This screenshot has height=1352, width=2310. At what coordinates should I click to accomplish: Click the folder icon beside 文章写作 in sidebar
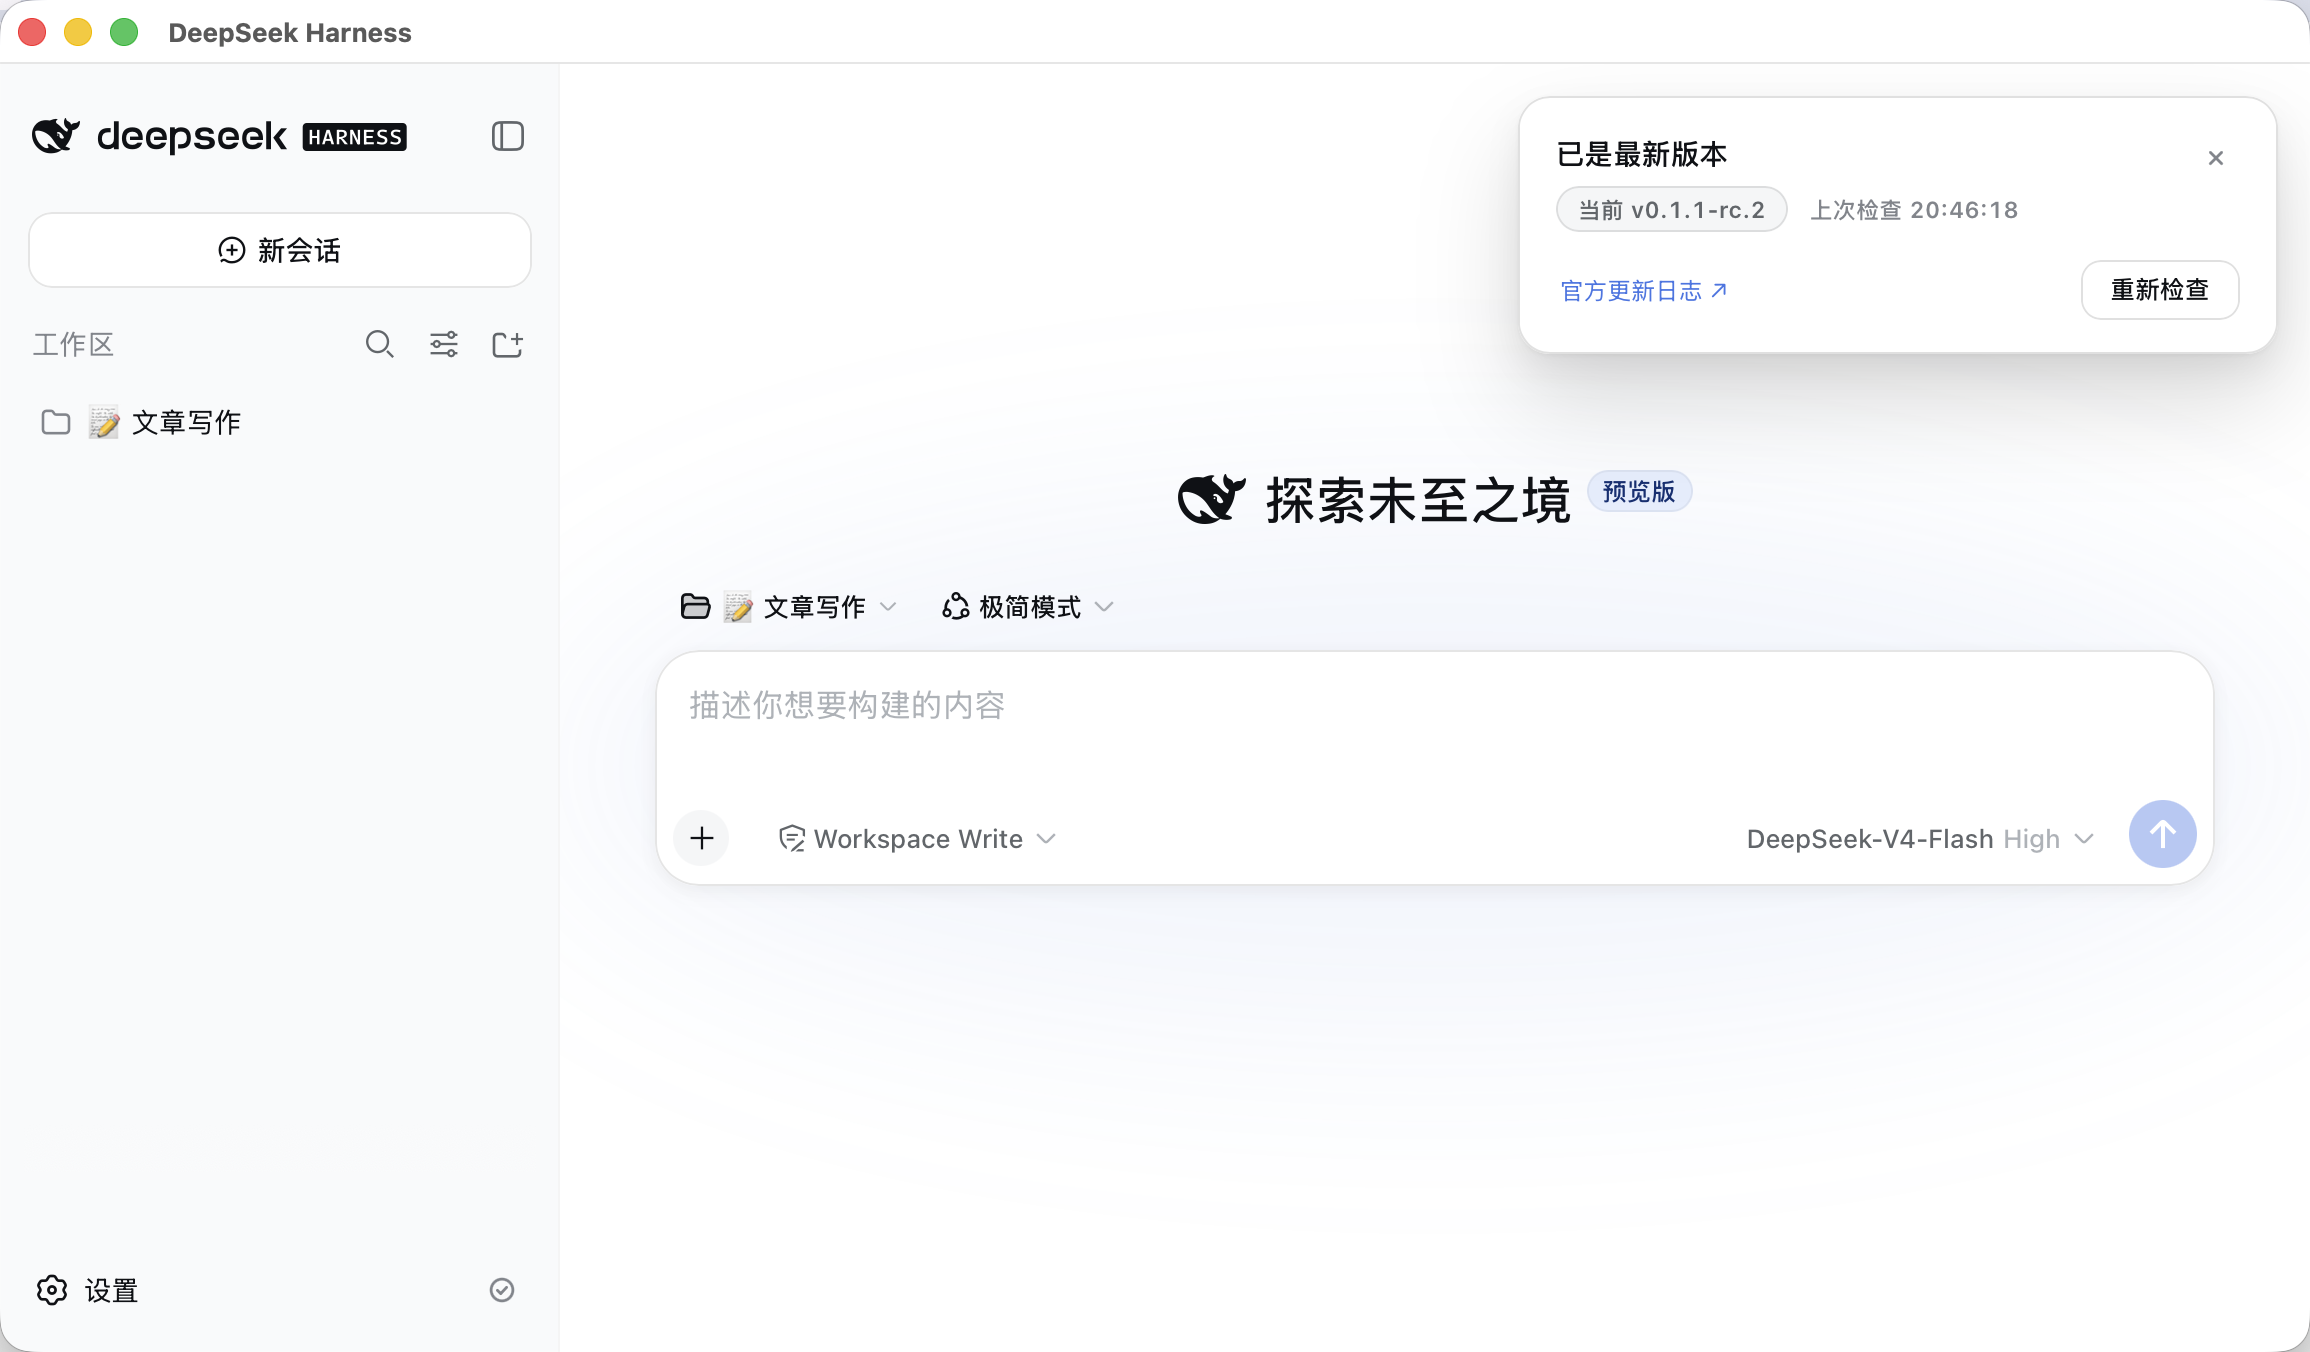[x=56, y=422]
